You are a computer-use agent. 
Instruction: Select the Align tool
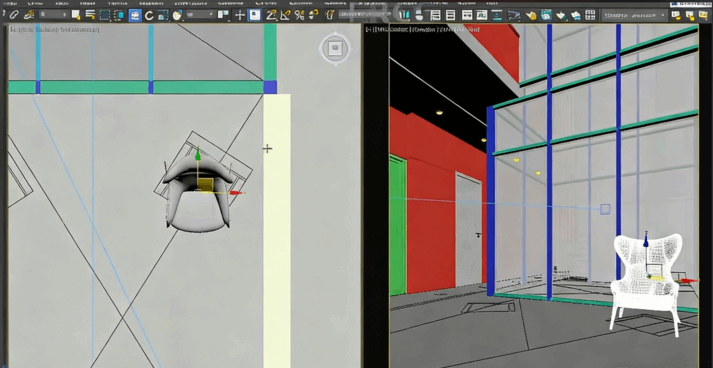[x=418, y=15]
